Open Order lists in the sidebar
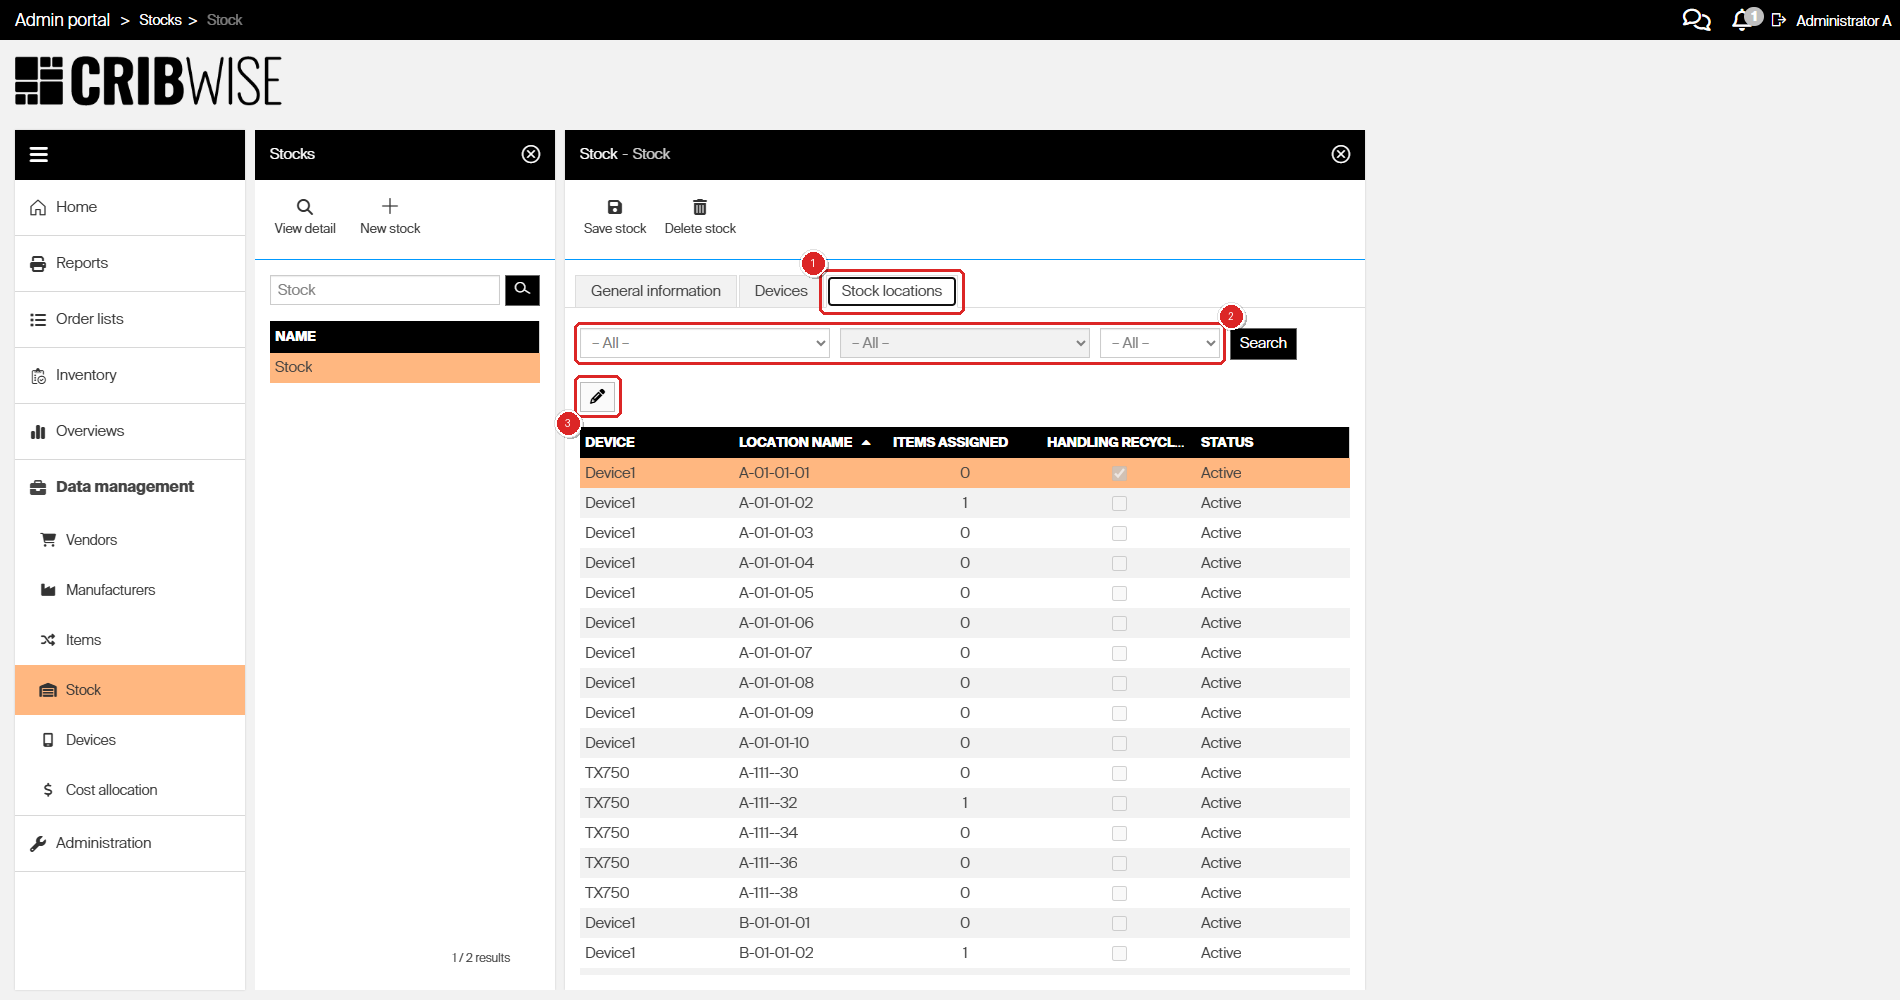The image size is (1900, 1000). pyautogui.click(x=130, y=319)
